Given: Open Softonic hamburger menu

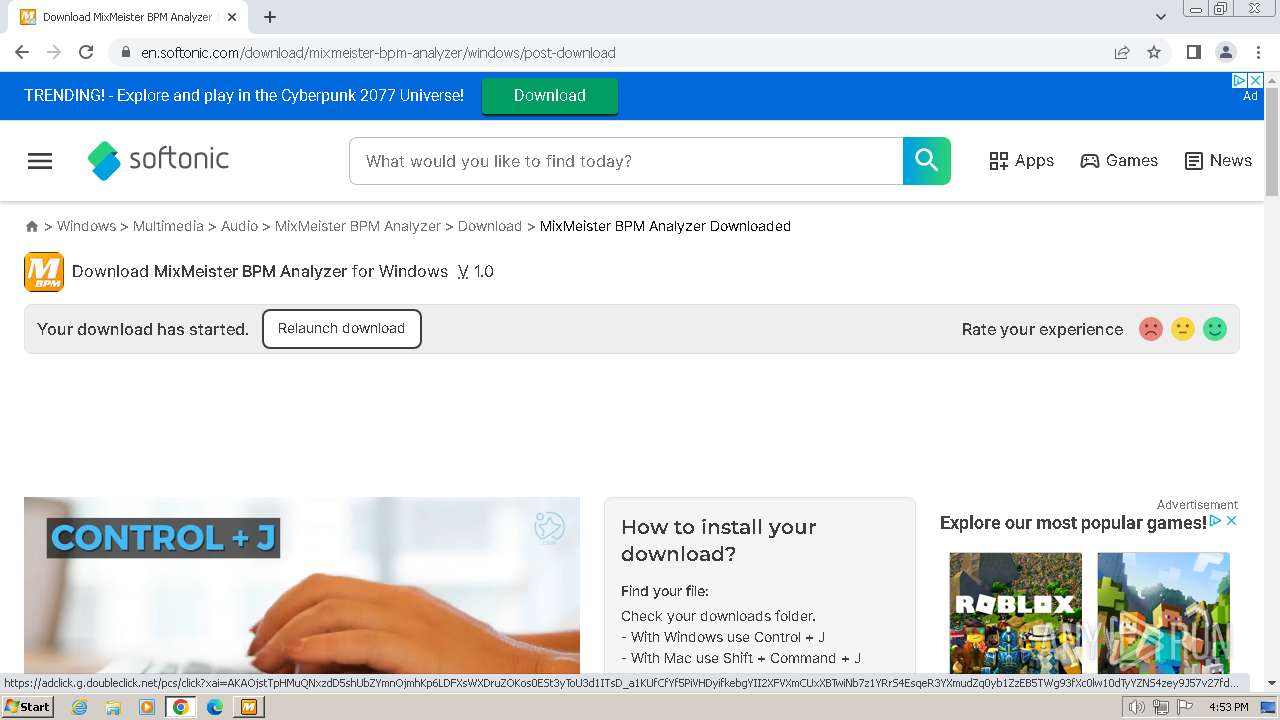Looking at the screenshot, I should coord(40,161).
